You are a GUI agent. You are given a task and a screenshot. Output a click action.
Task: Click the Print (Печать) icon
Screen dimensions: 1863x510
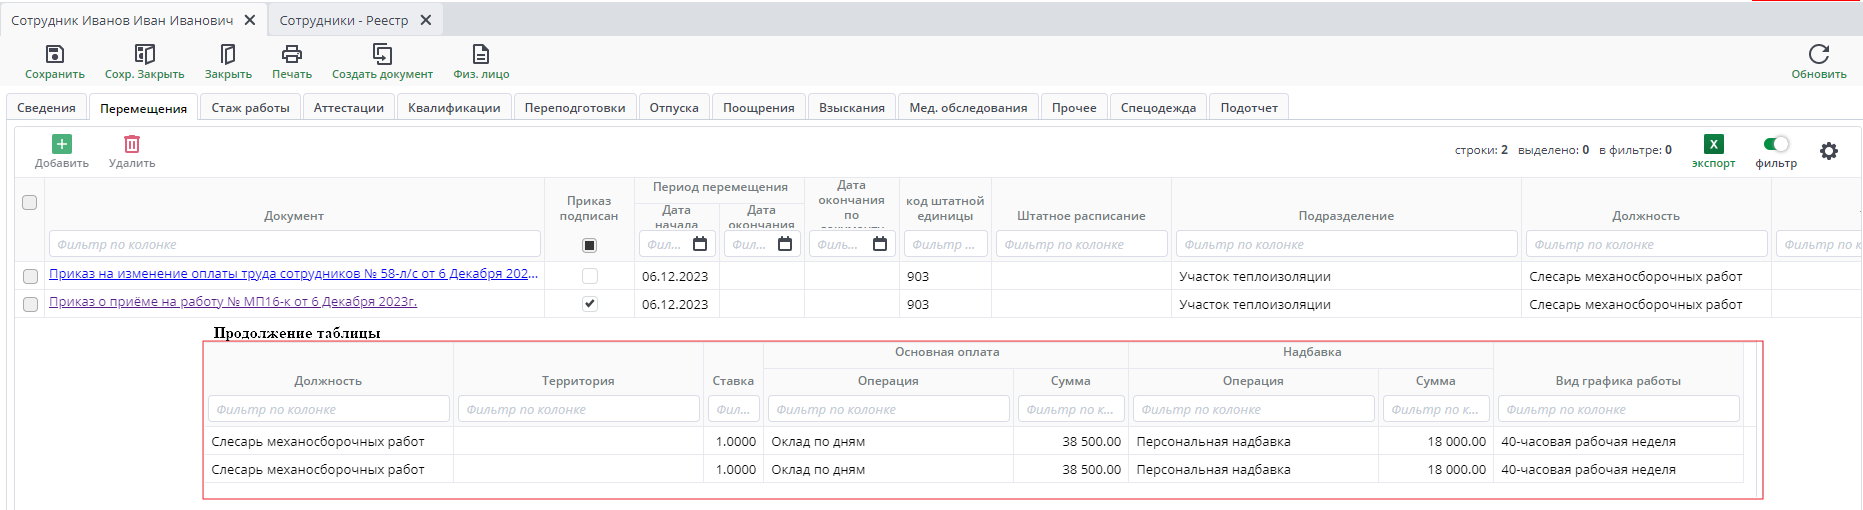coord(292,55)
